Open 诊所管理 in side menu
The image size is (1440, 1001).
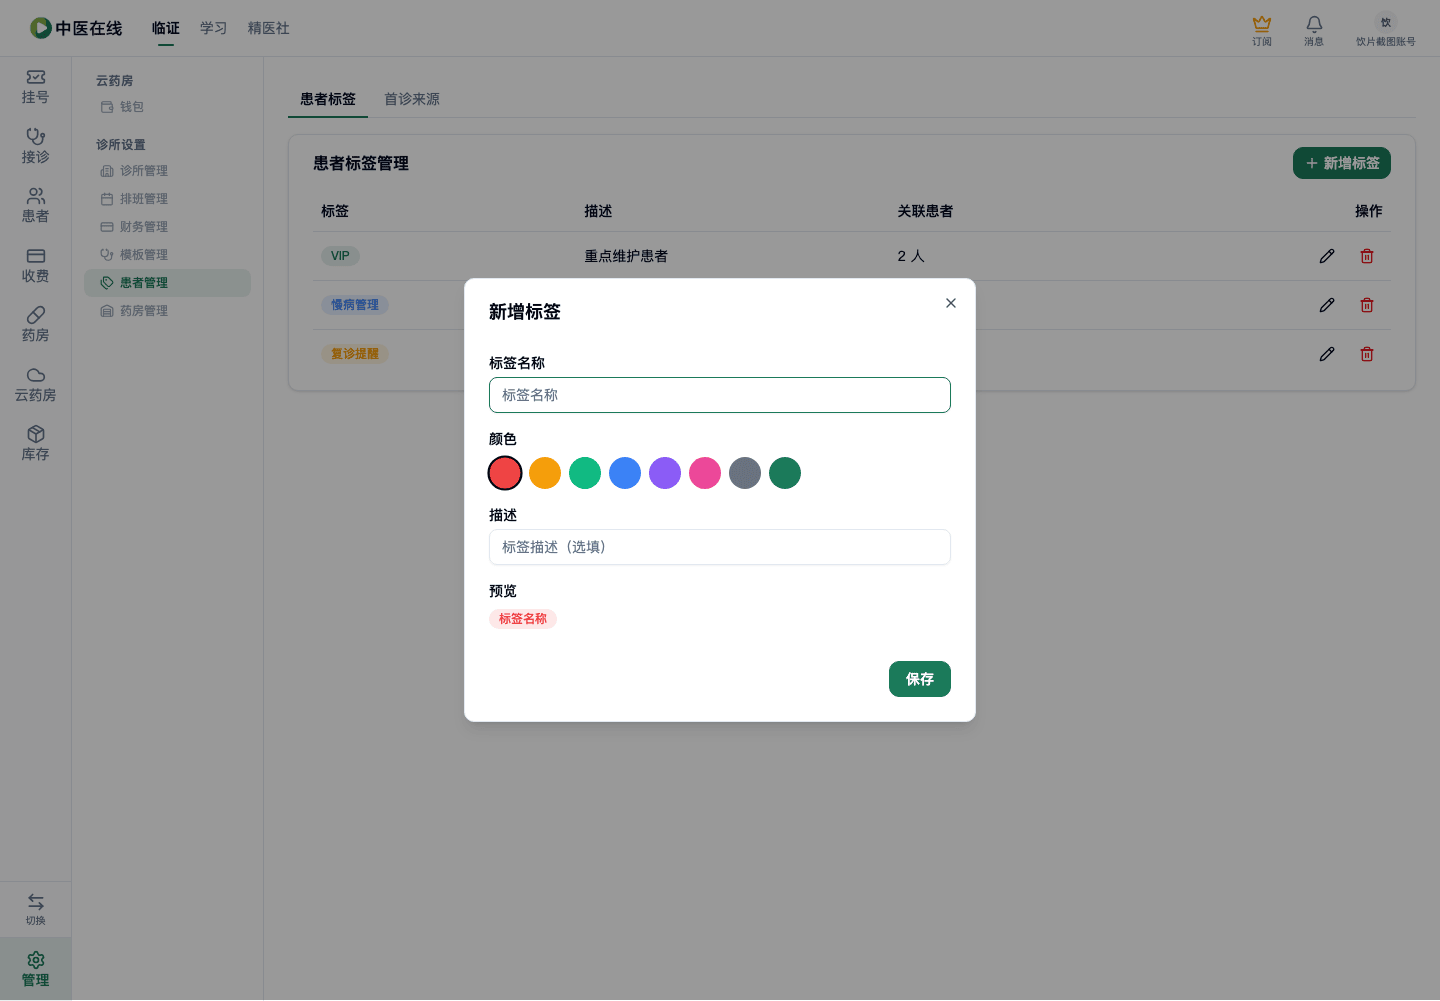[167, 171]
